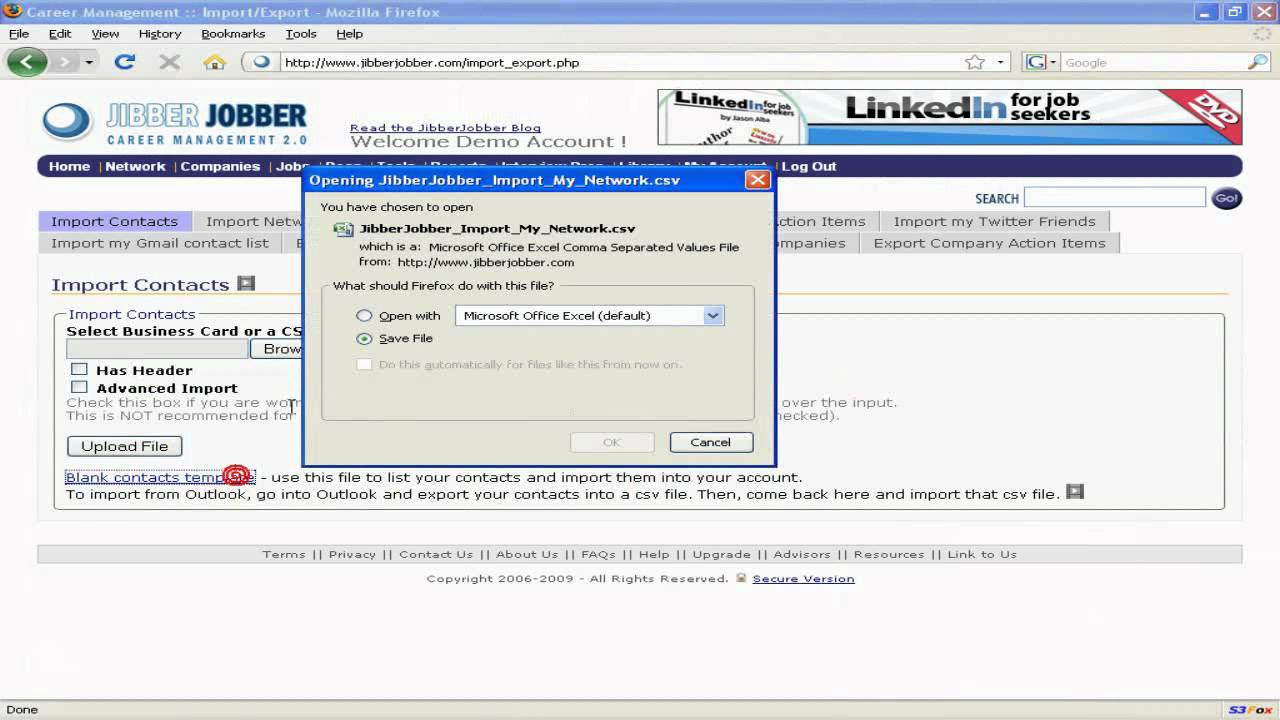Open the Contact Us footer link
1280x720 pixels.
click(436, 554)
